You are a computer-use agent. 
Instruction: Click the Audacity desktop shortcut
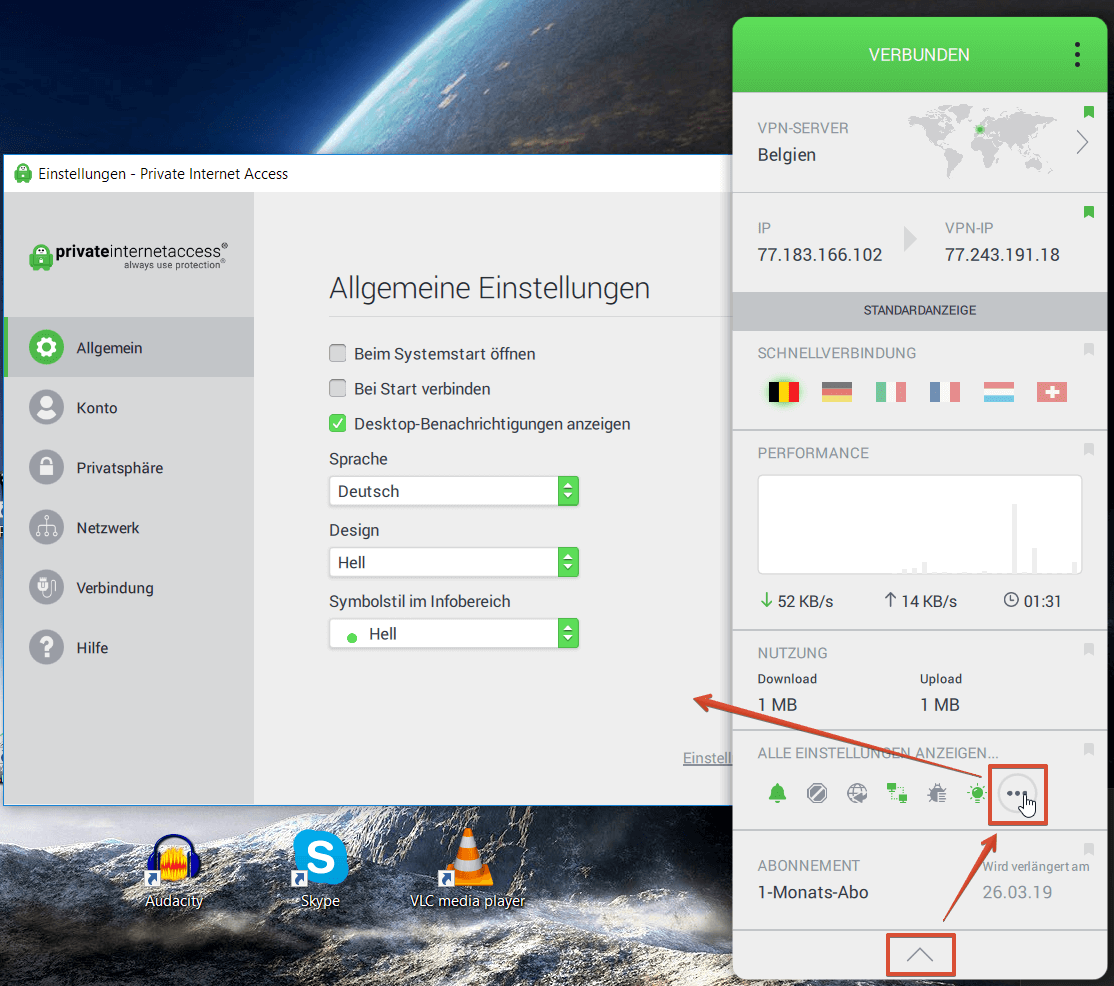pos(174,872)
